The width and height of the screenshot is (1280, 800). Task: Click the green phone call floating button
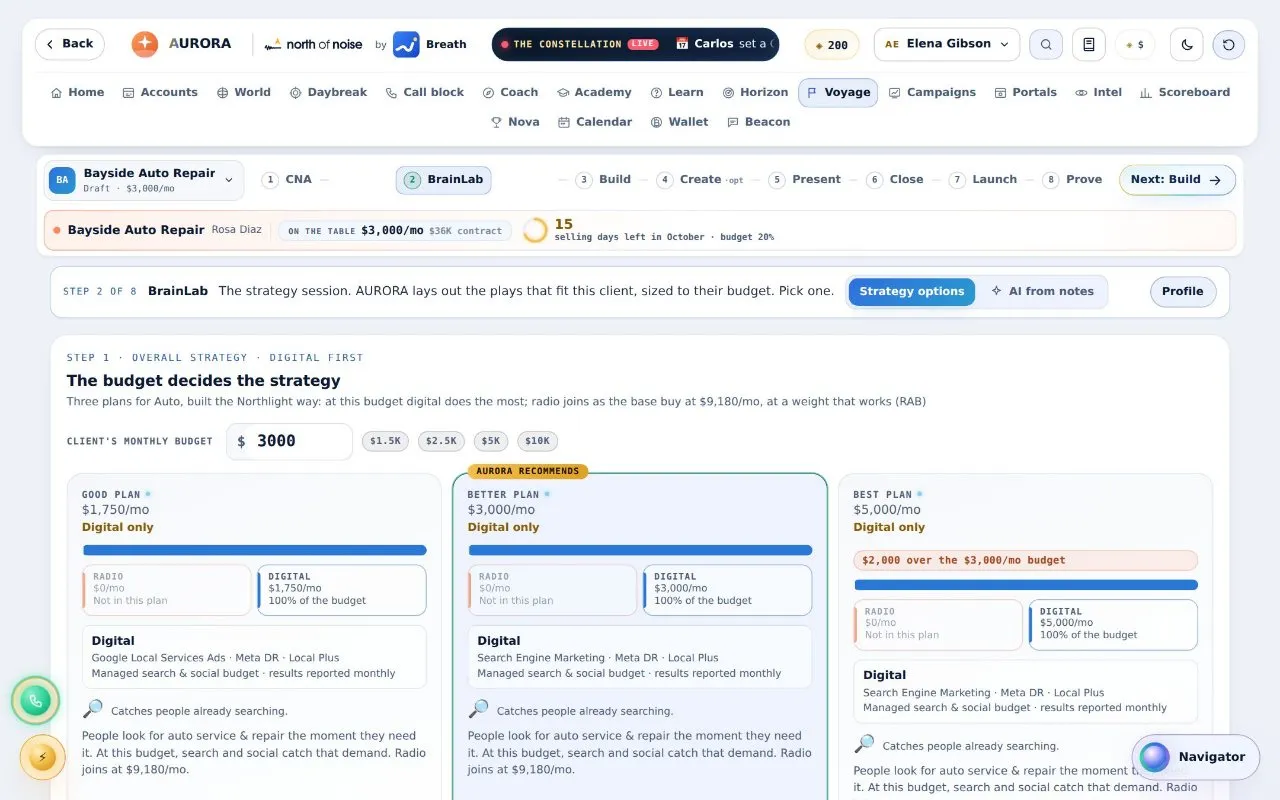[36, 701]
